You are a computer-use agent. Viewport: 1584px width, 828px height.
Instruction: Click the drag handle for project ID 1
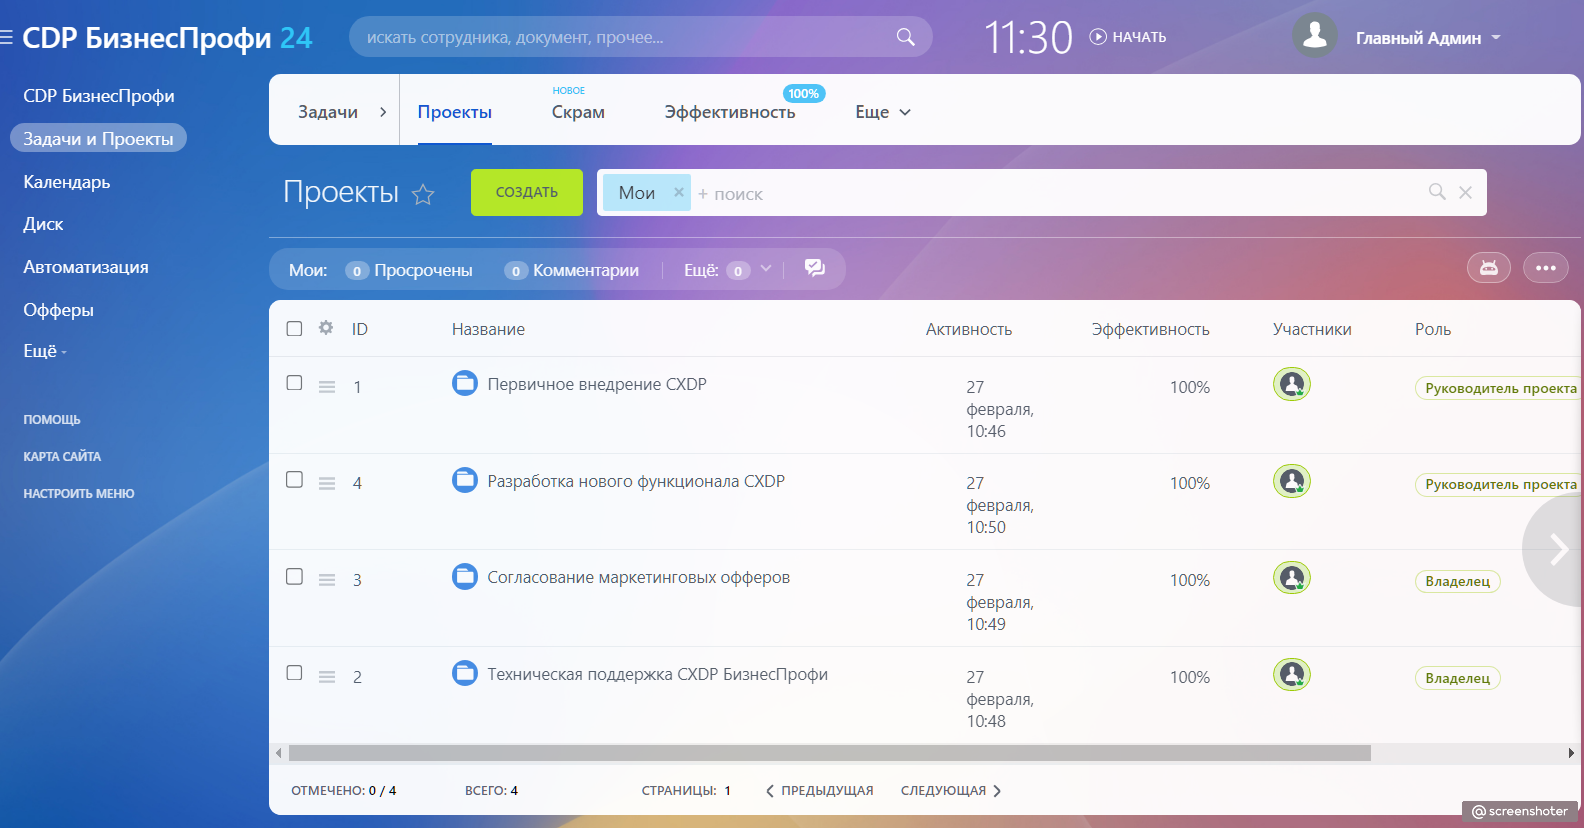tap(327, 387)
